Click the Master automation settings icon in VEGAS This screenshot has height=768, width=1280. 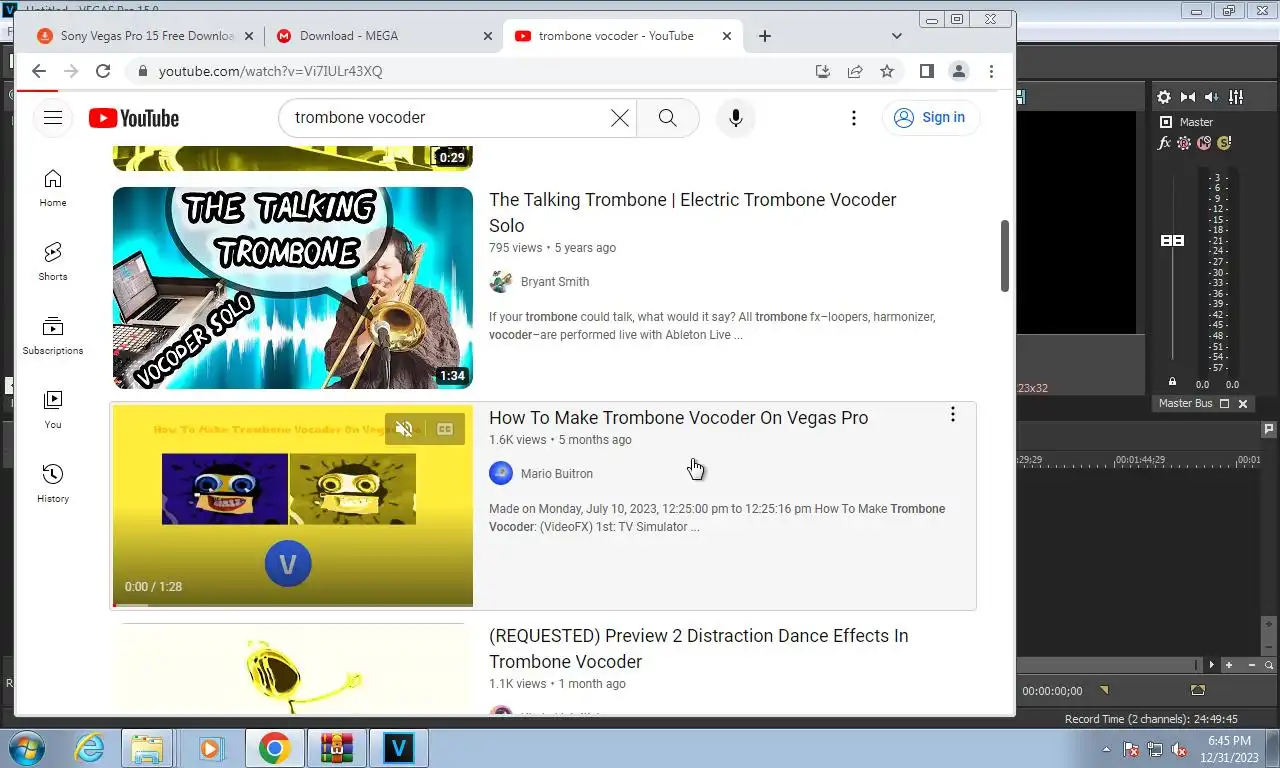pyautogui.click(x=1184, y=143)
